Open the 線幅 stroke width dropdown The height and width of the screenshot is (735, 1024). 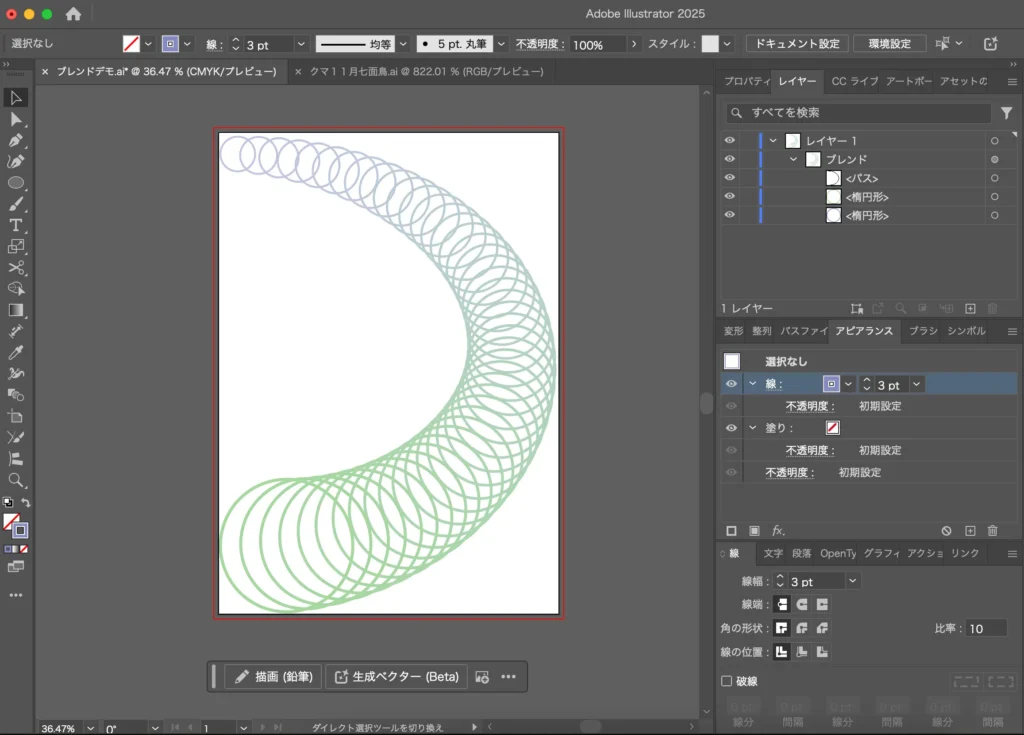[852, 581]
